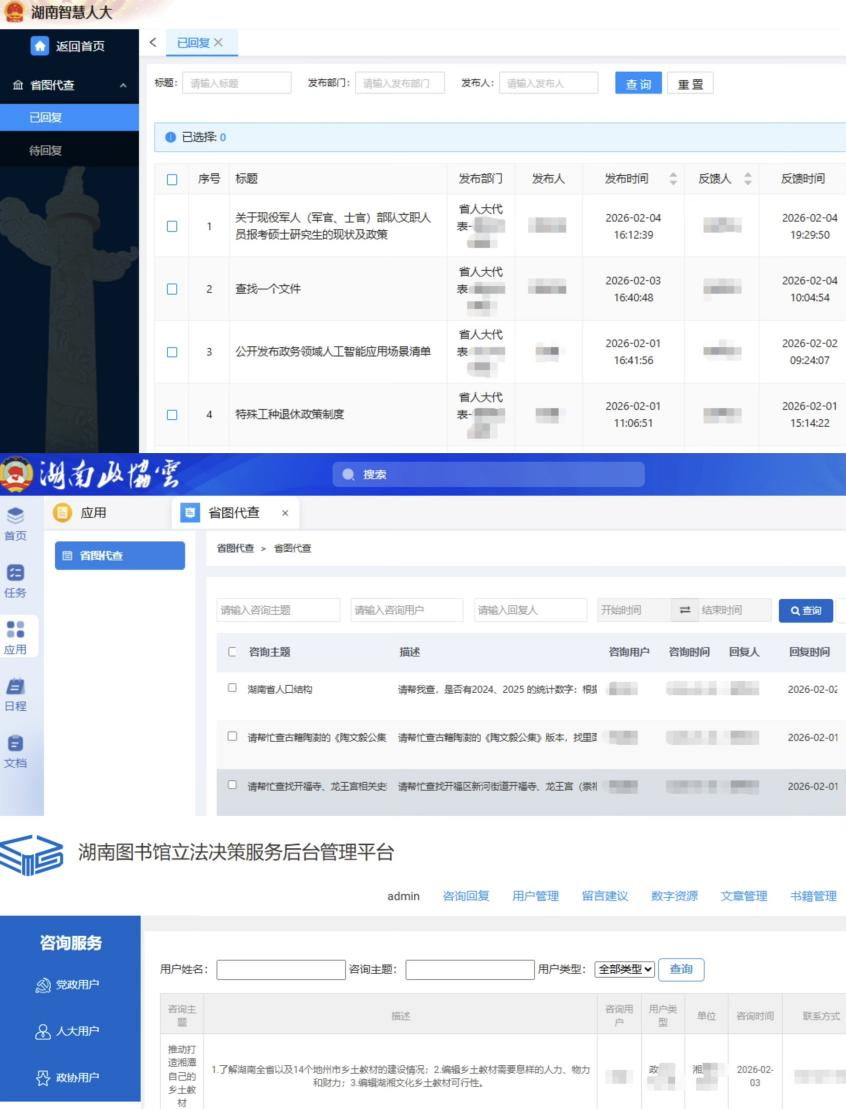Select checkbox beside 湖南省人口结构
The height and width of the screenshot is (1109, 846).
click(x=232, y=688)
